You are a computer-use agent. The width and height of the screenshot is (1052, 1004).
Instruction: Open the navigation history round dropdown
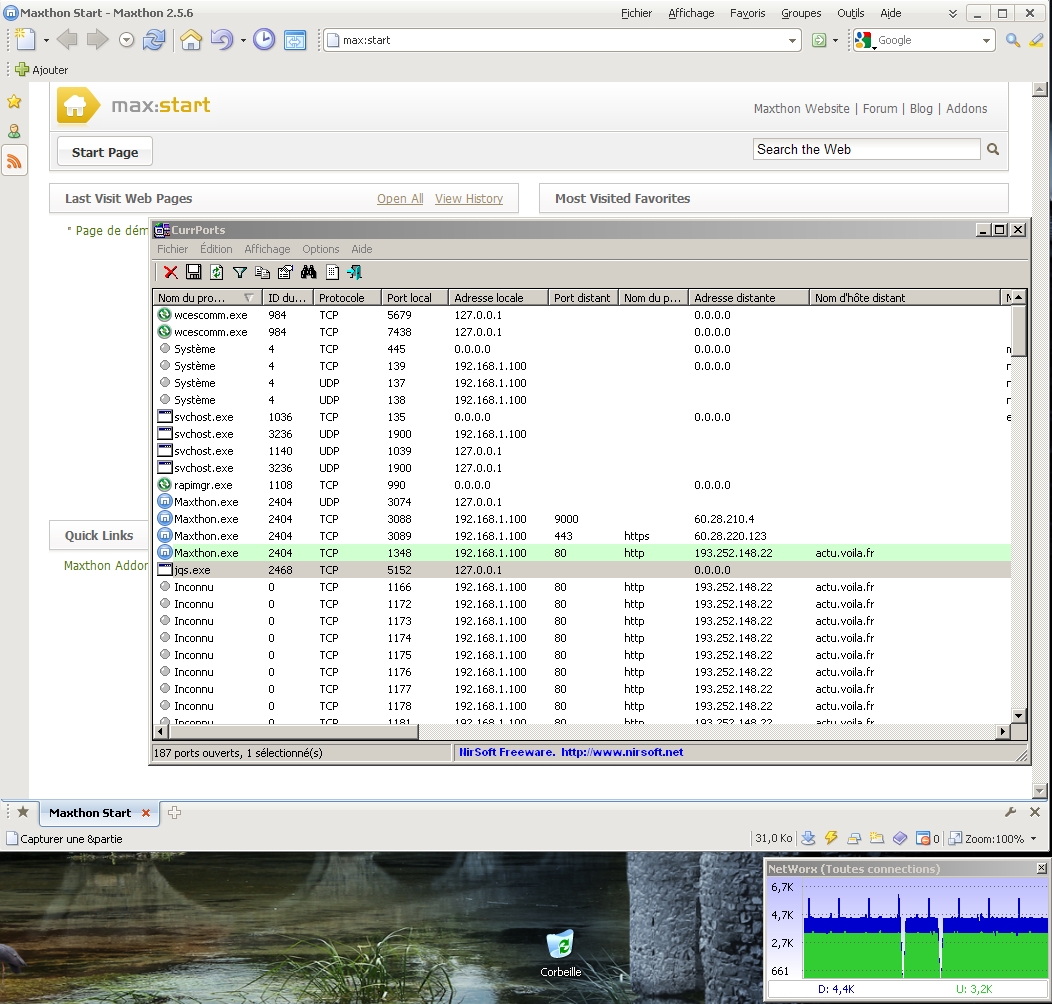coord(126,40)
